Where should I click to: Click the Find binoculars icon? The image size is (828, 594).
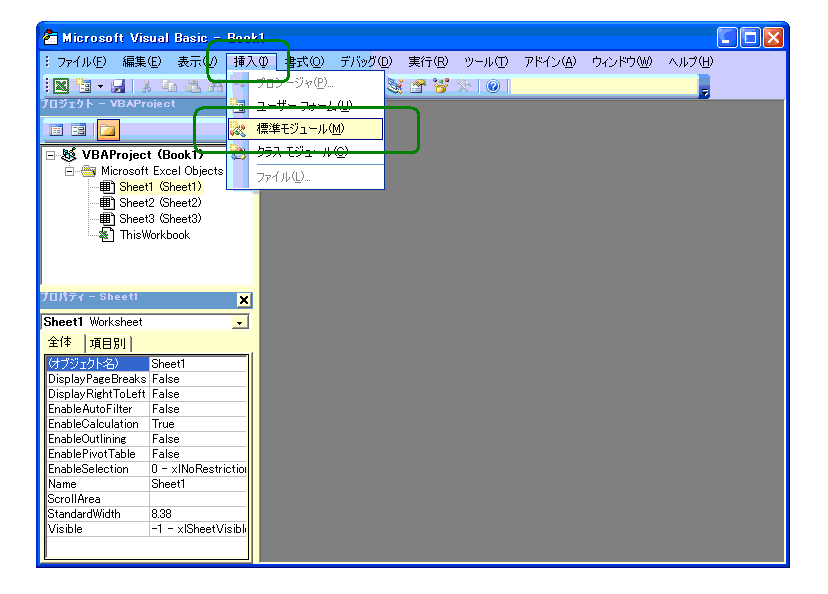point(215,86)
